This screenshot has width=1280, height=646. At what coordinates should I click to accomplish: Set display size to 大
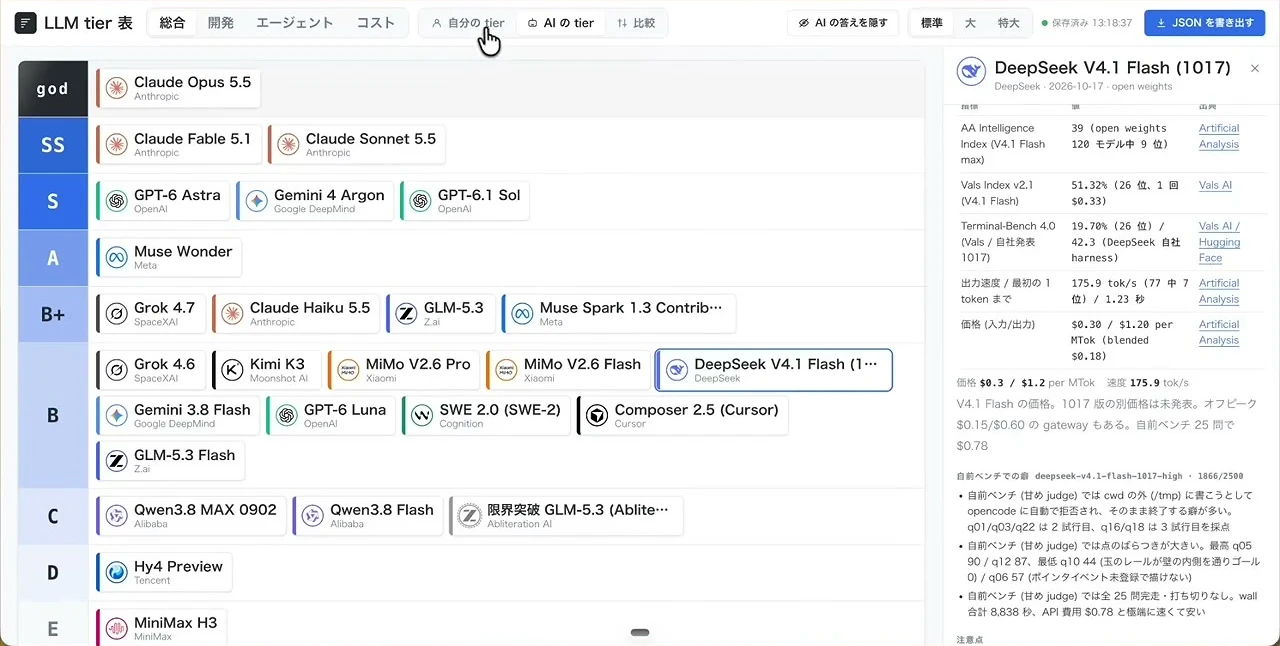[x=970, y=23]
